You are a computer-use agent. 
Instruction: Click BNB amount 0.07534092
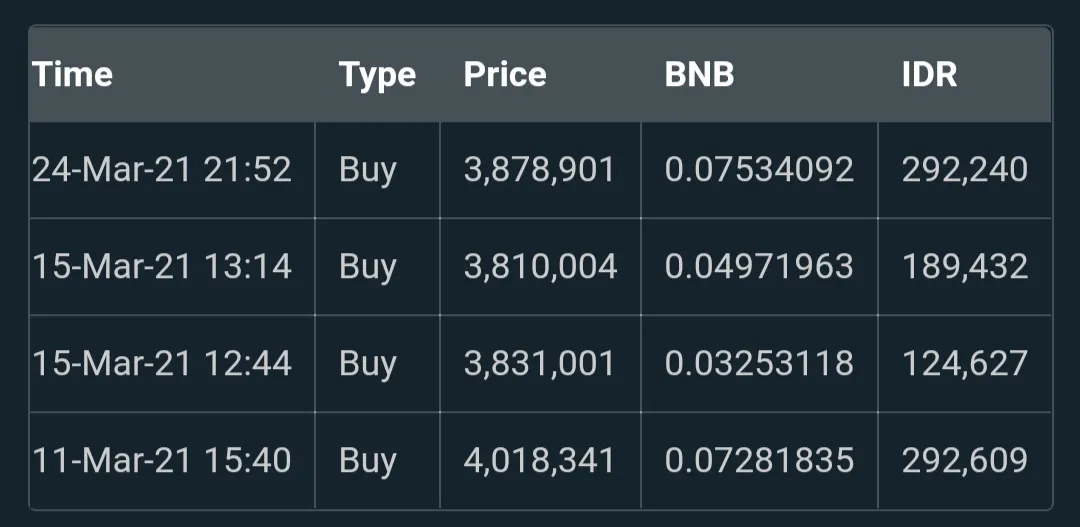click(x=759, y=169)
